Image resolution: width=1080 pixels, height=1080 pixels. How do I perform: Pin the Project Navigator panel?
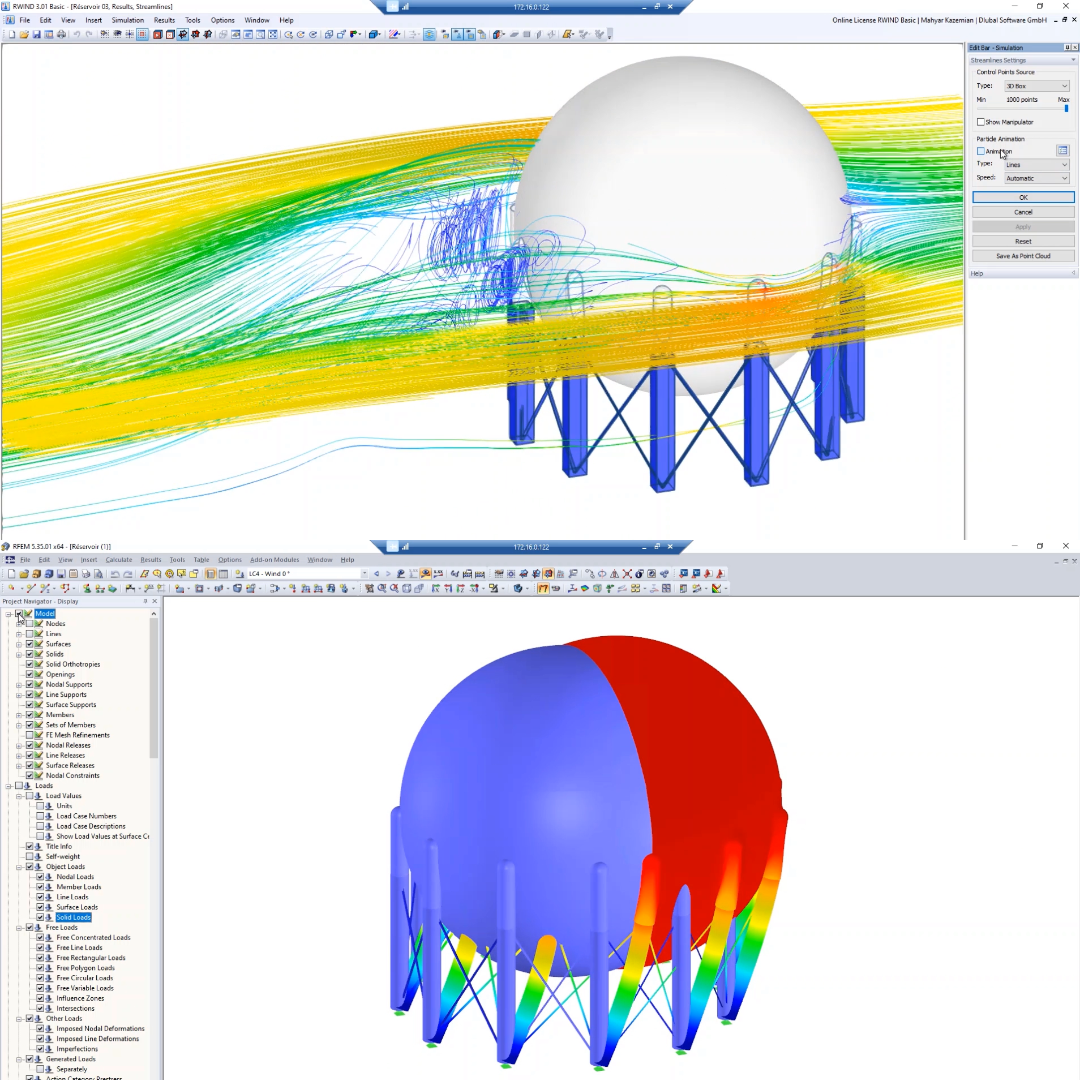click(145, 601)
